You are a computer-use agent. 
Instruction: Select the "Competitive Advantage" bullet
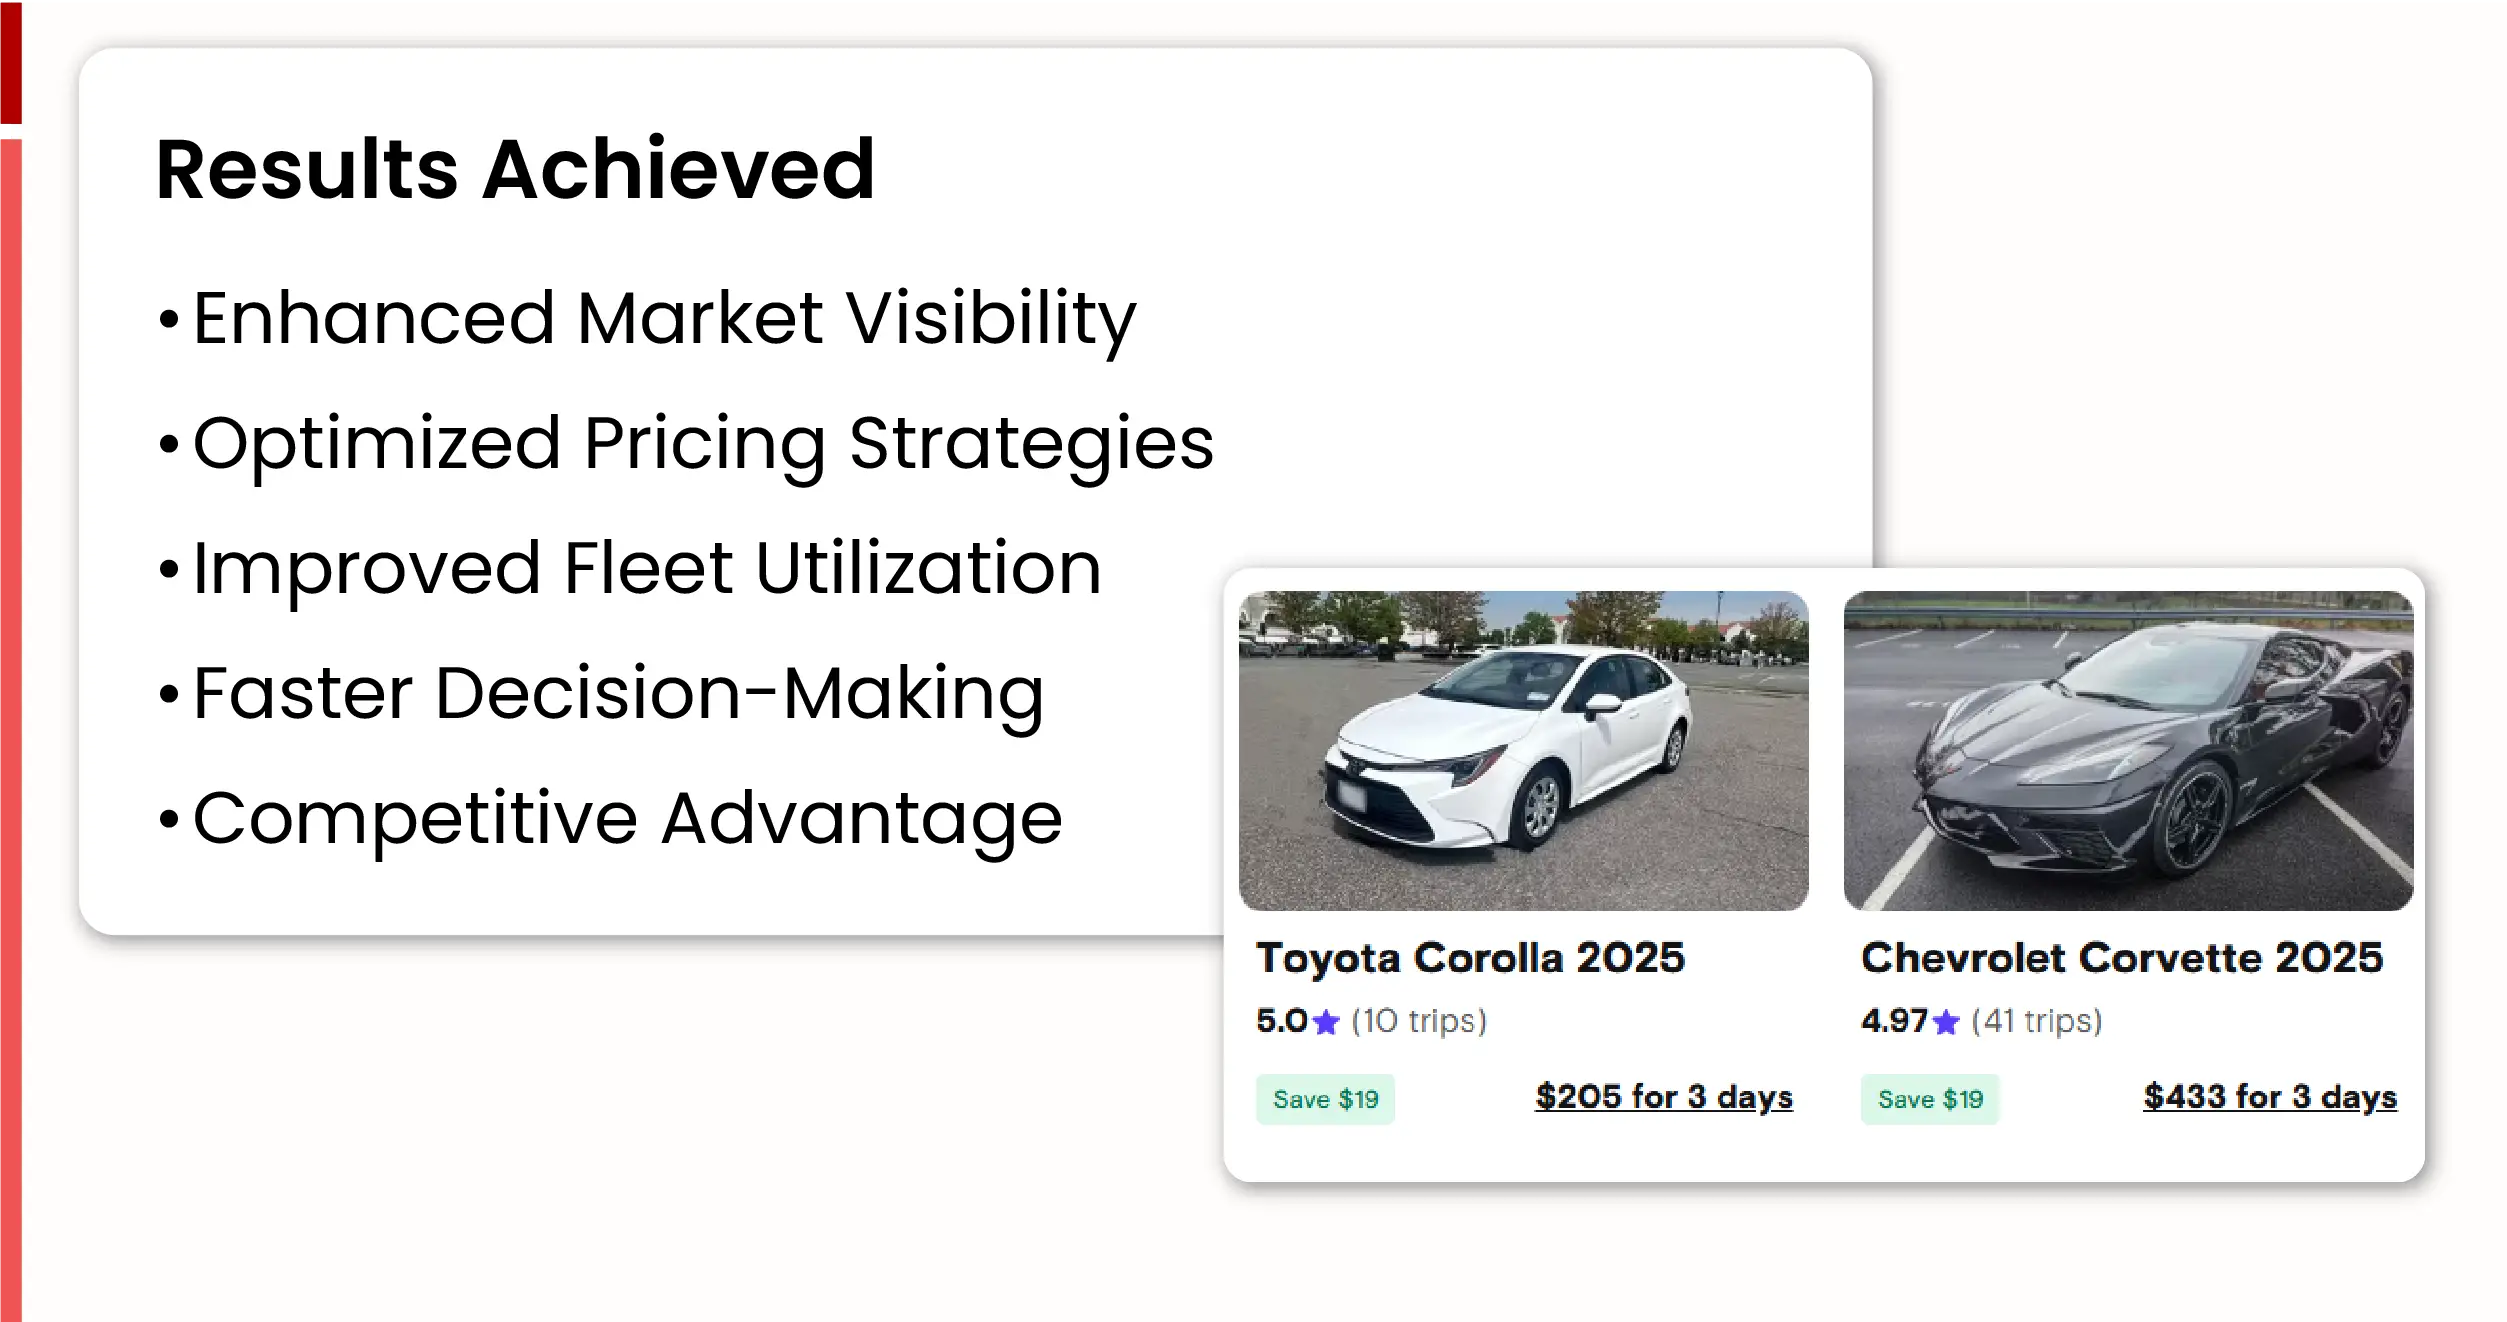point(627,818)
